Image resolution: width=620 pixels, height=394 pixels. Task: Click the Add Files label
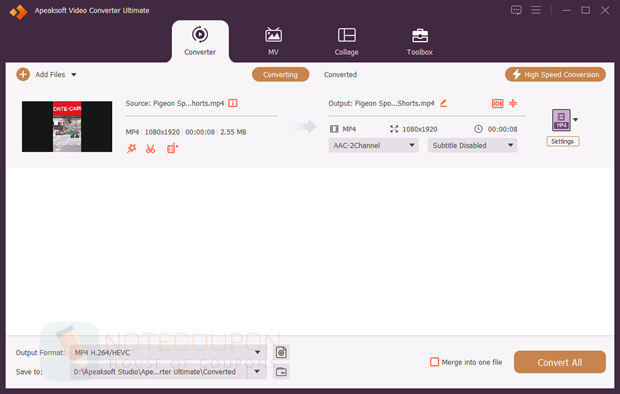pyautogui.click(x=50, y=75)
